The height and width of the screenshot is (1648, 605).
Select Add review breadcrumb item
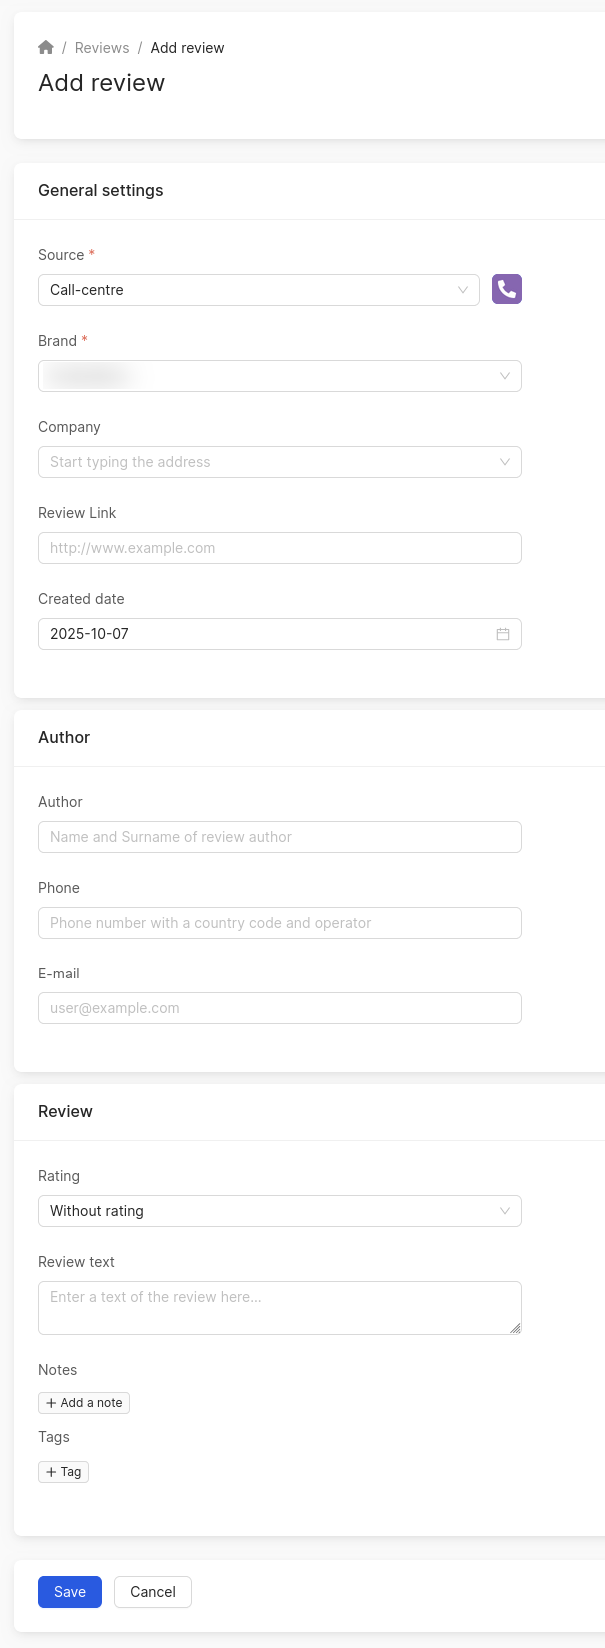[x=187, y=48]
